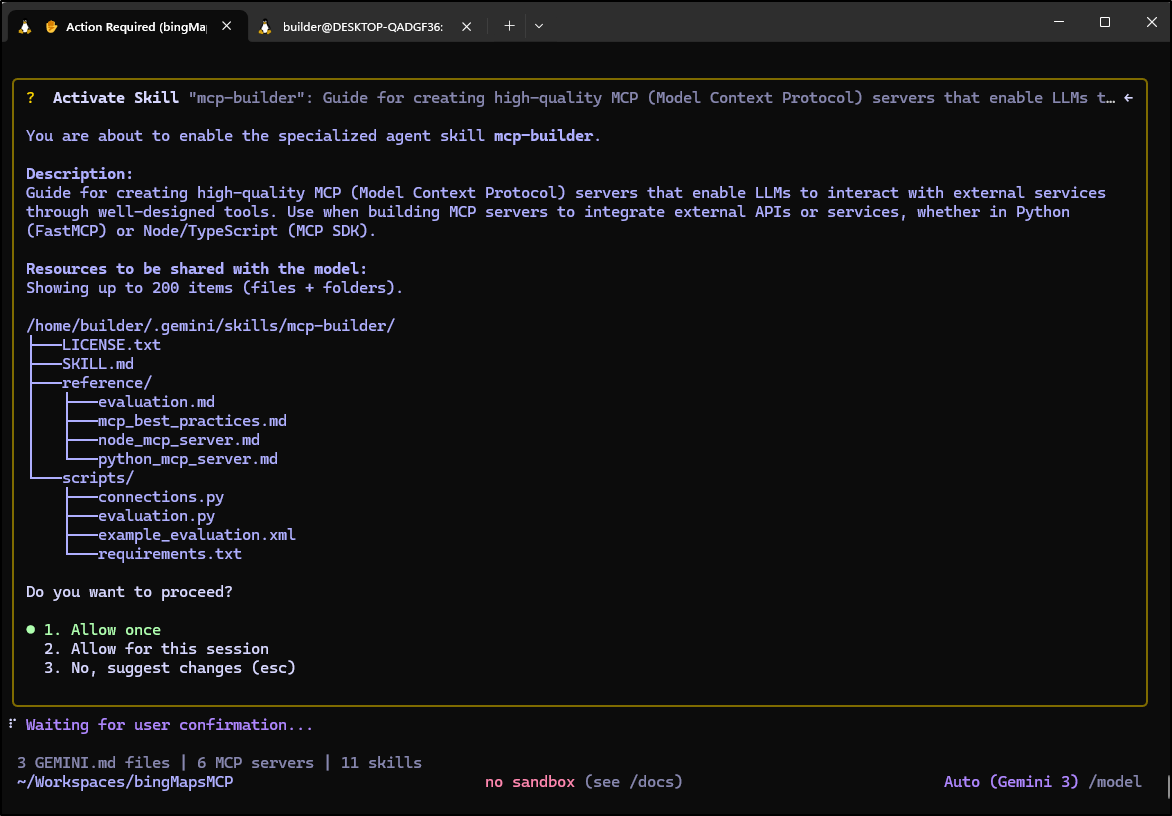Click the left arrow at the prompt header end

tap(1128, 98)
